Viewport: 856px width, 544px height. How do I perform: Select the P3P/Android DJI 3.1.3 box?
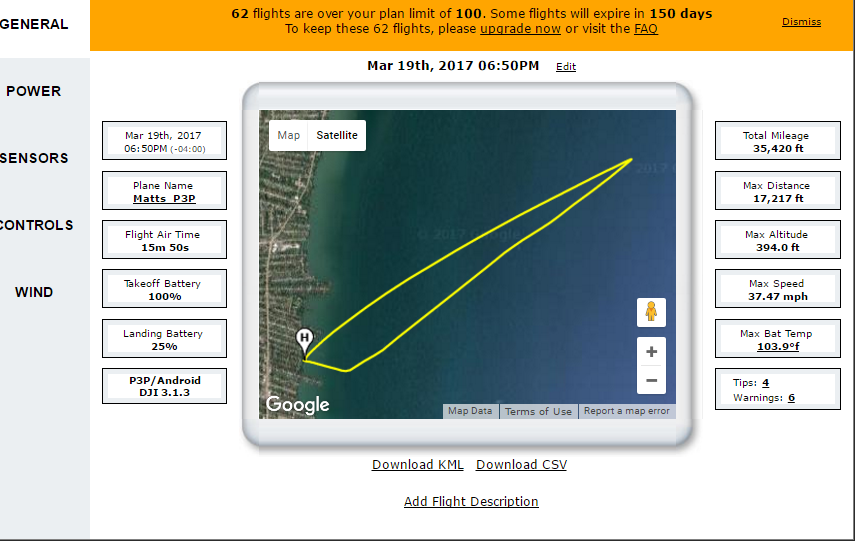pyautogui.click(x=164, y=386)
